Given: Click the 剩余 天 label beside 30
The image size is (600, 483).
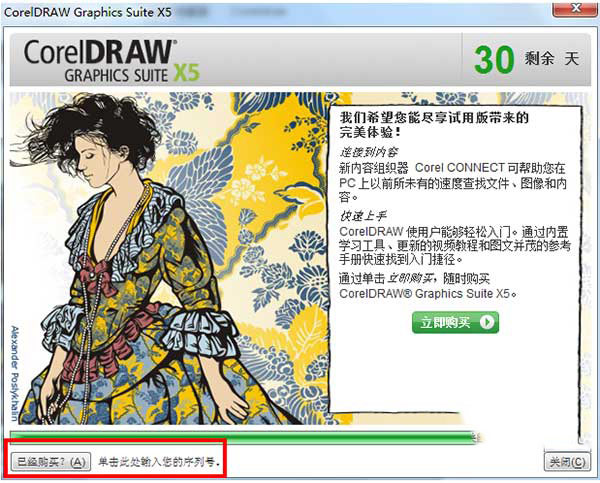Looking at the screenshot, I should pyautogui.click(x=552, y=59).
